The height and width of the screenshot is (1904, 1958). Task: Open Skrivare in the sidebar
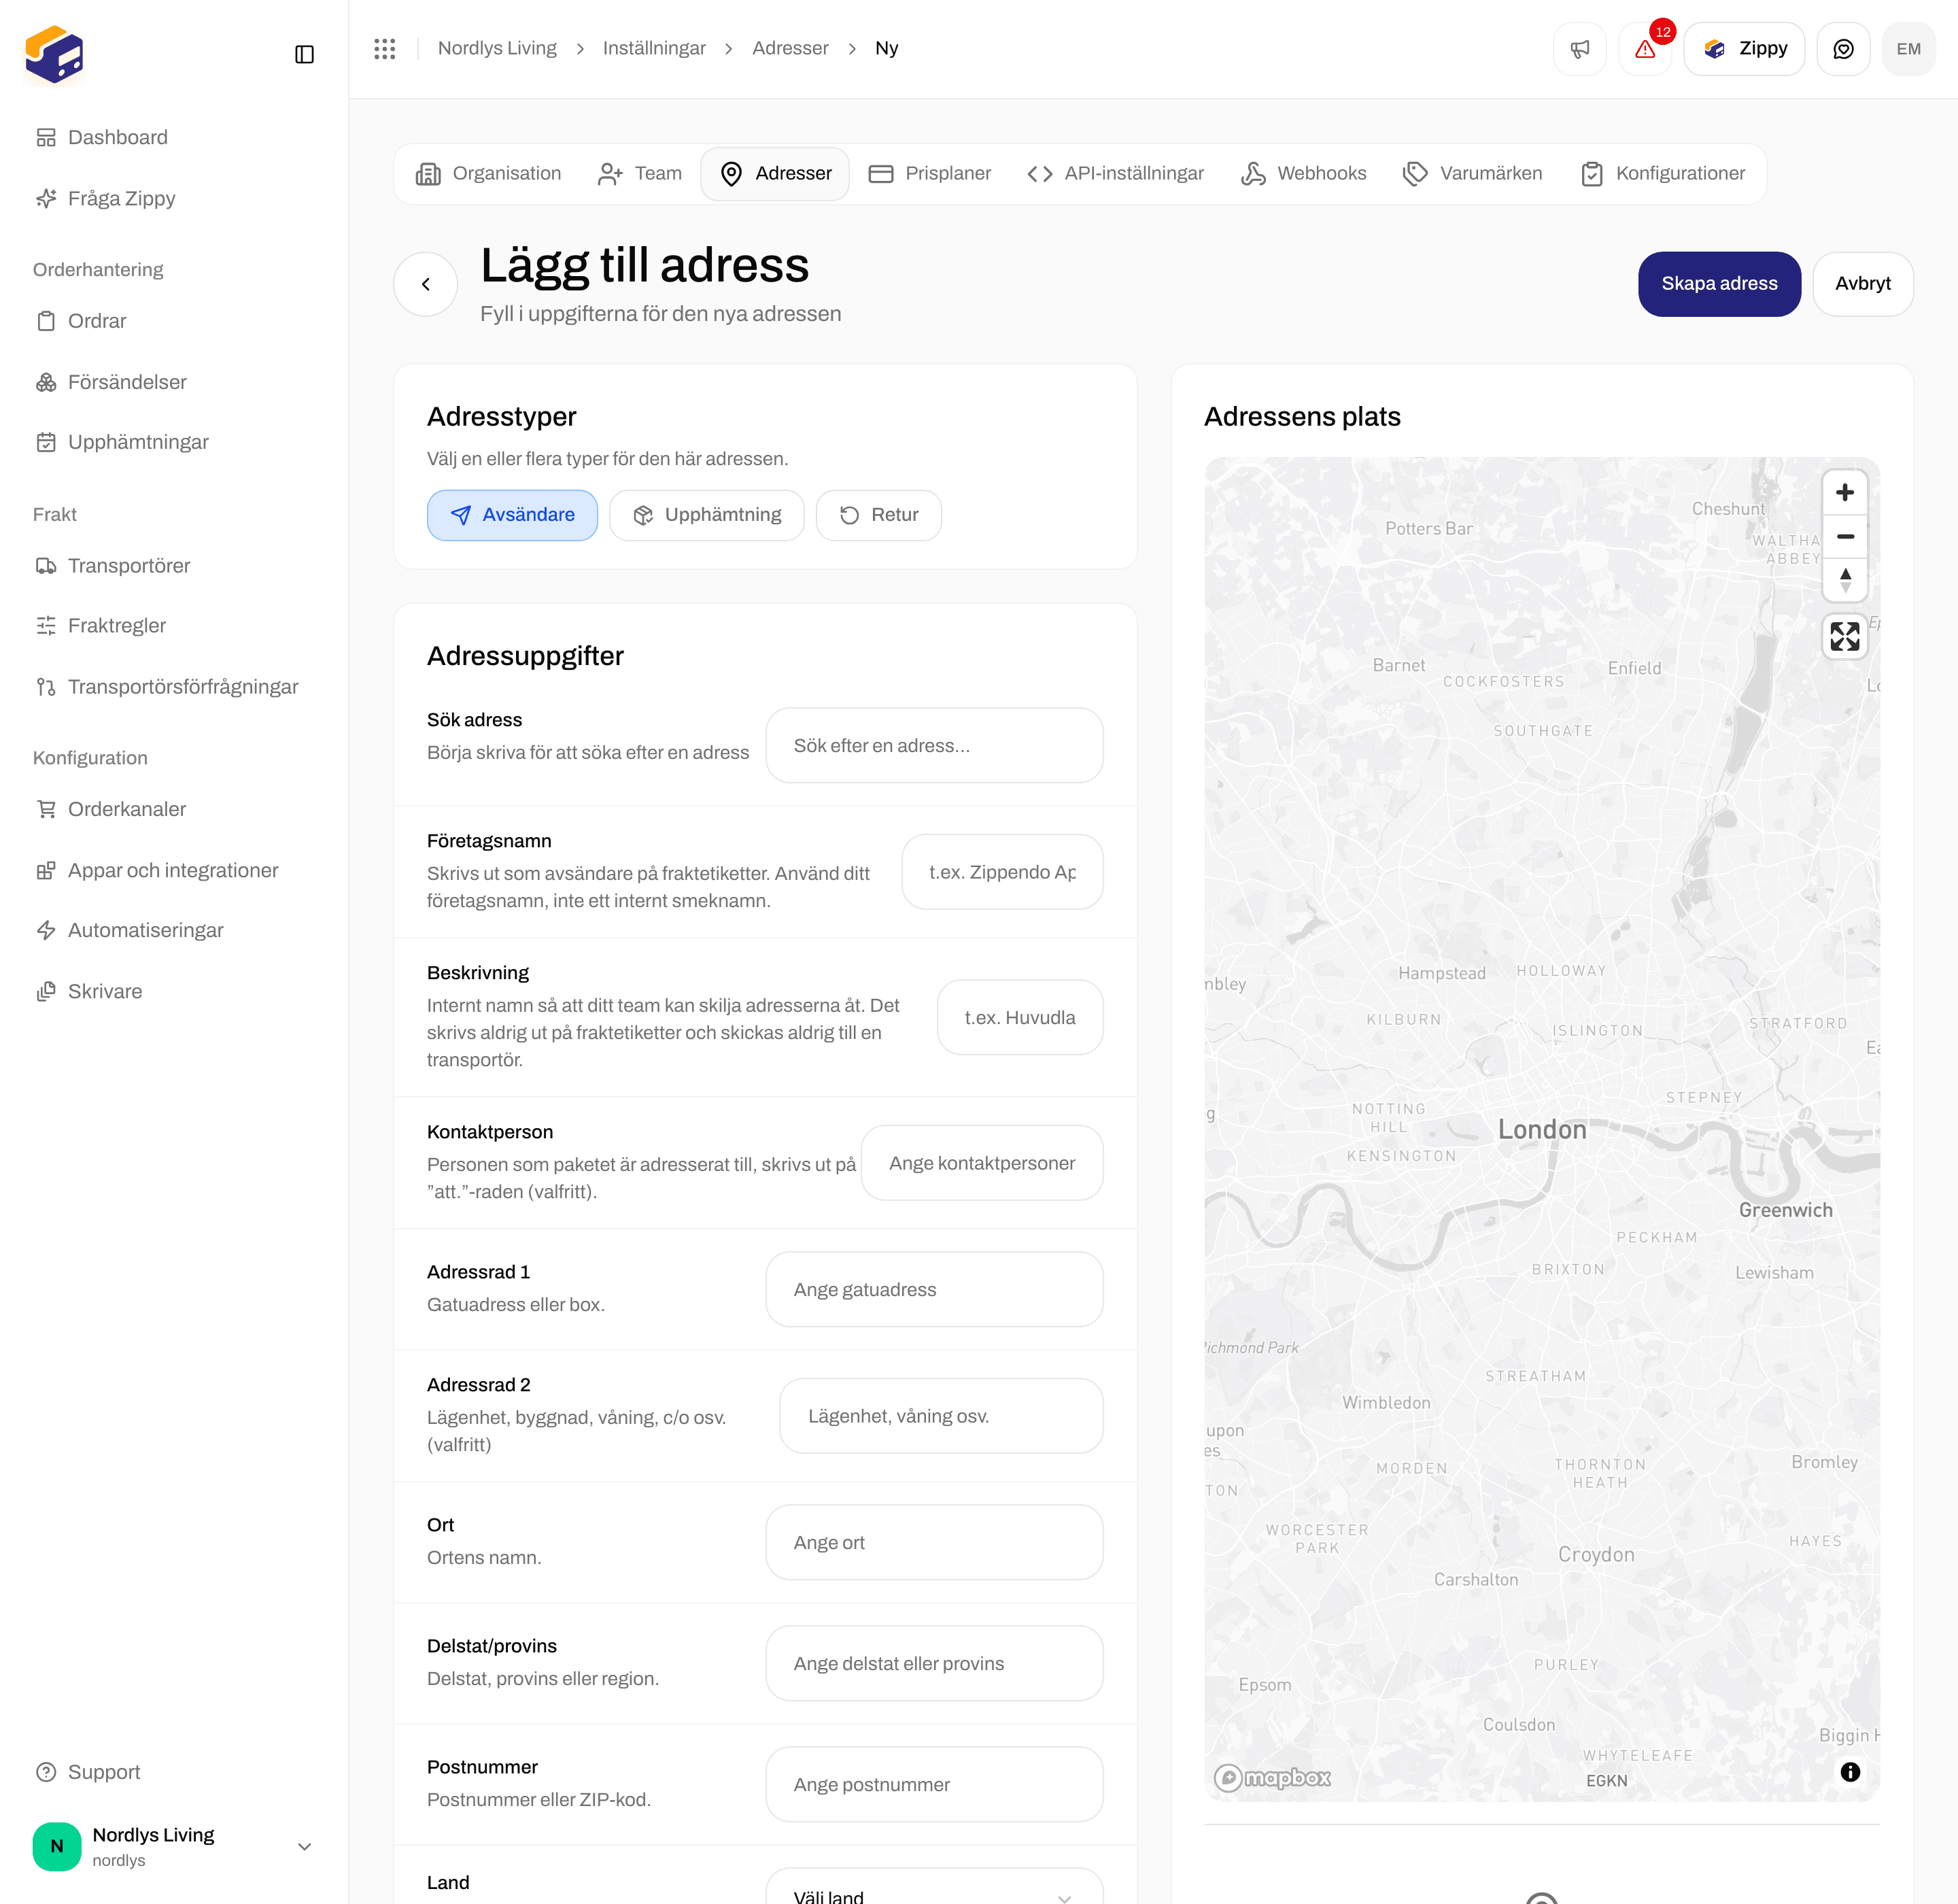[x=174, y=992]
